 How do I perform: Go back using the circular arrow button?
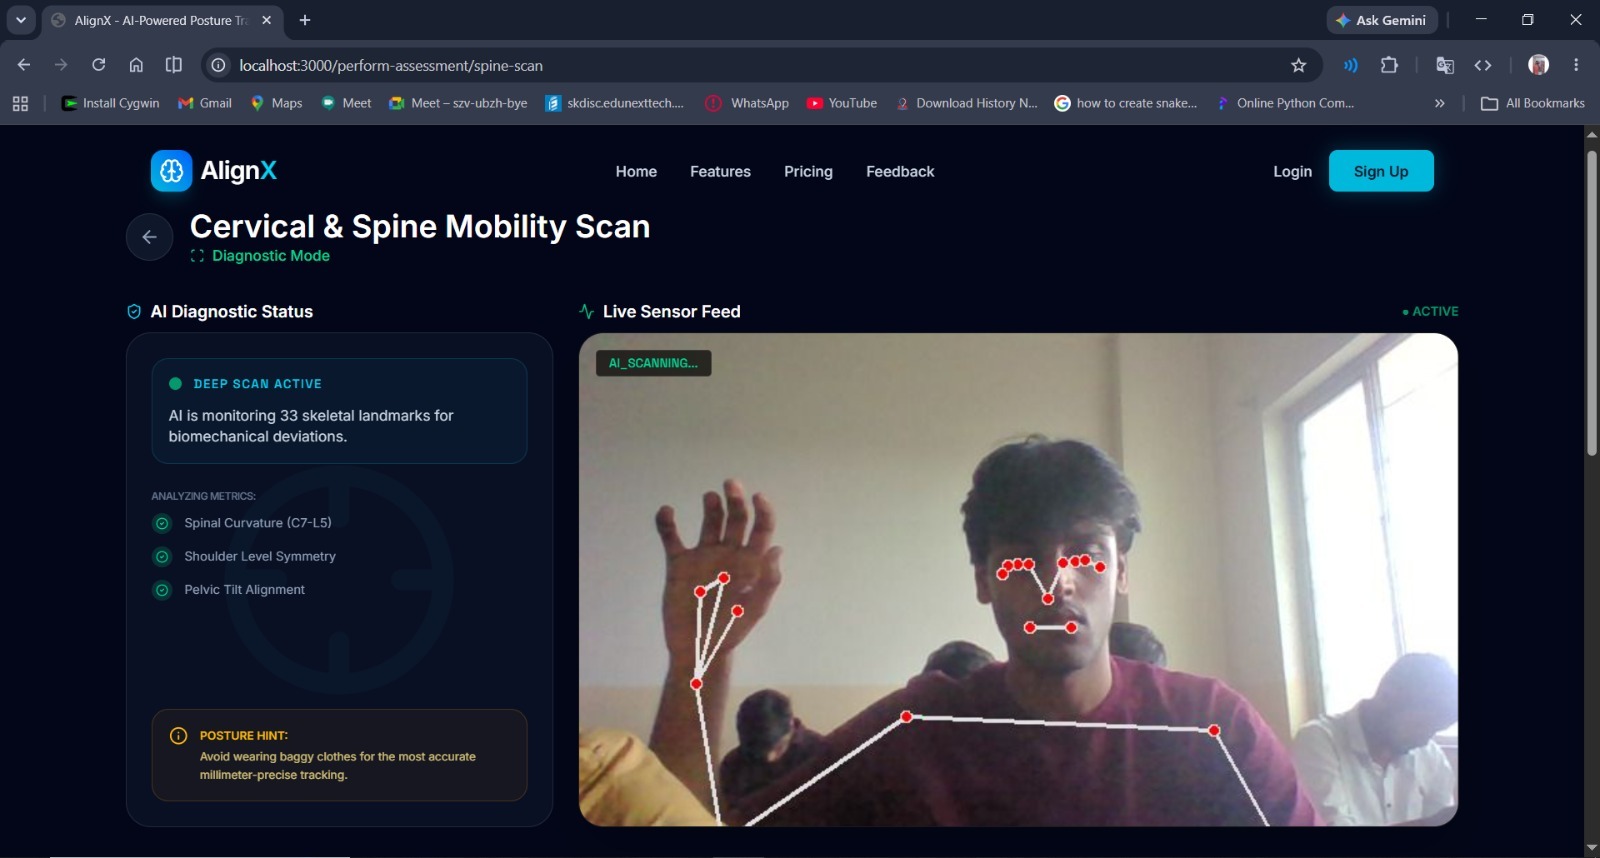(x=149, y=237)
